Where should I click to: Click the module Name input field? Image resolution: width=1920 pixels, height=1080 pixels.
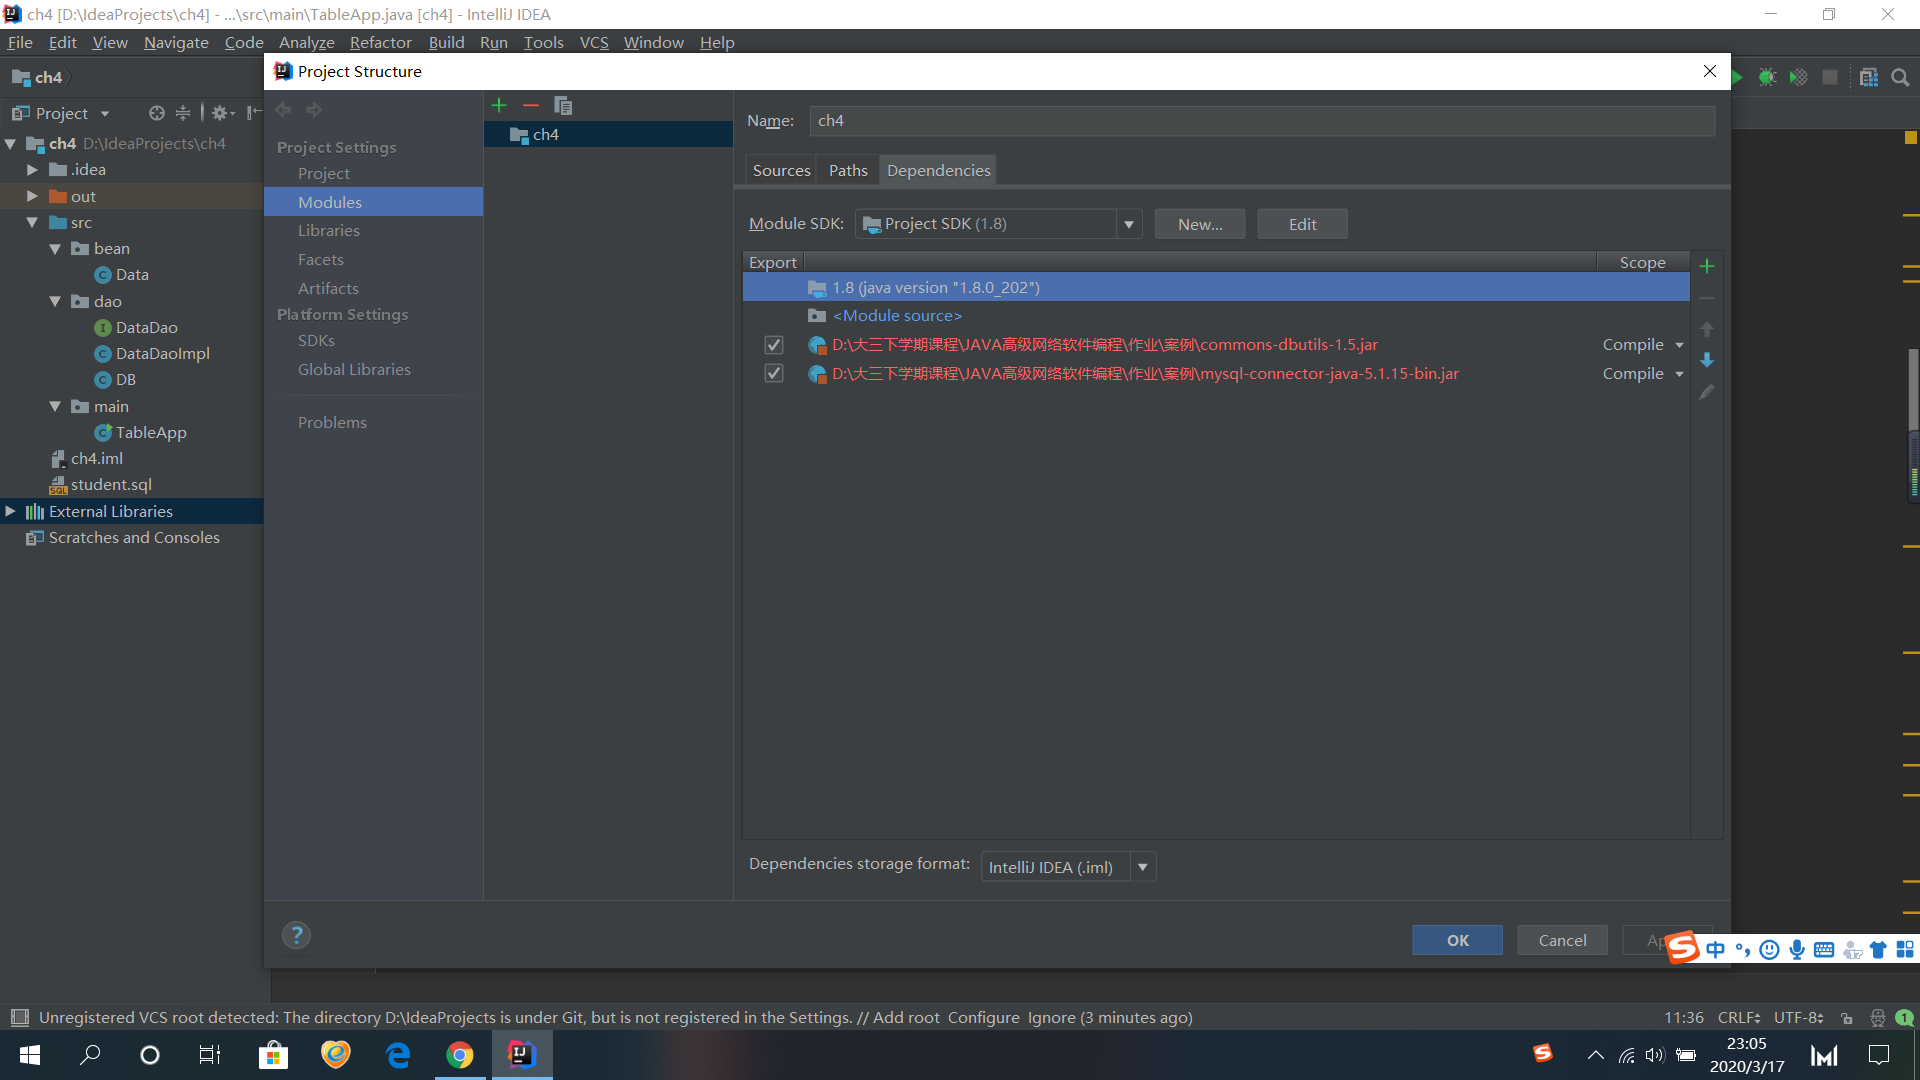1260,121
